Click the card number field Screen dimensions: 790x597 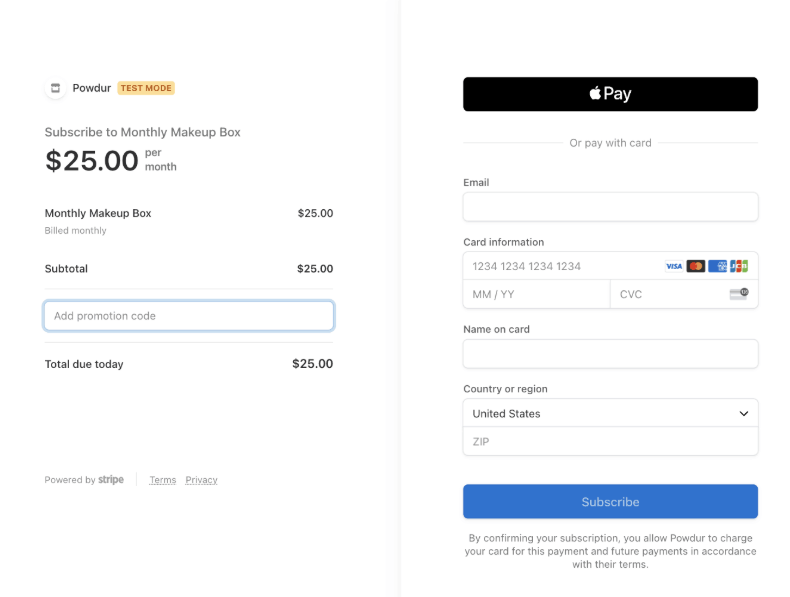(x=560, y=266)
